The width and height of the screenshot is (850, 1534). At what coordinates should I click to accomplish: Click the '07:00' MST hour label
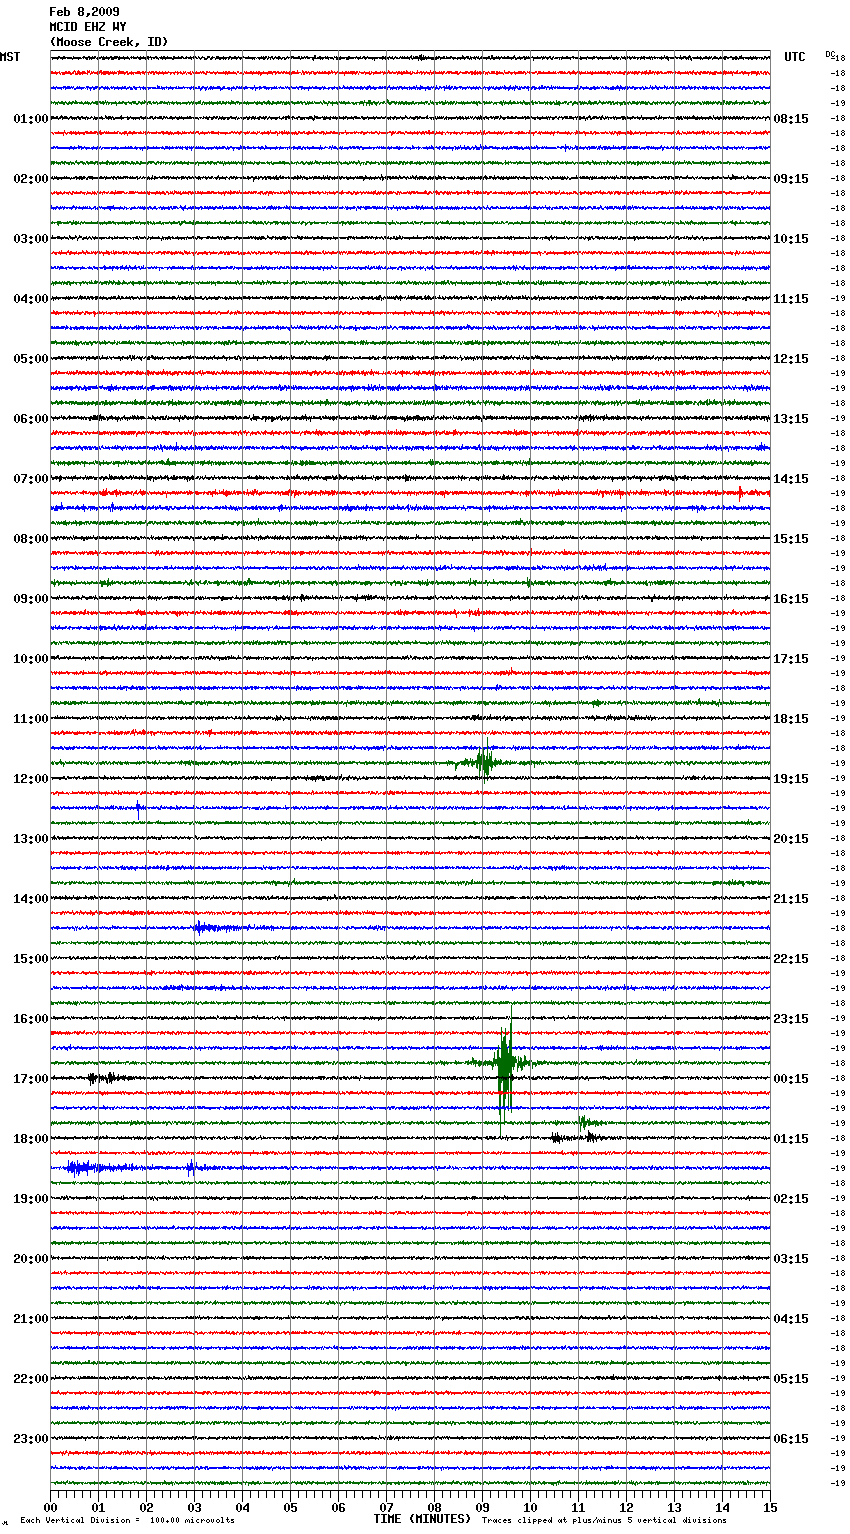(x=31, y=479)
